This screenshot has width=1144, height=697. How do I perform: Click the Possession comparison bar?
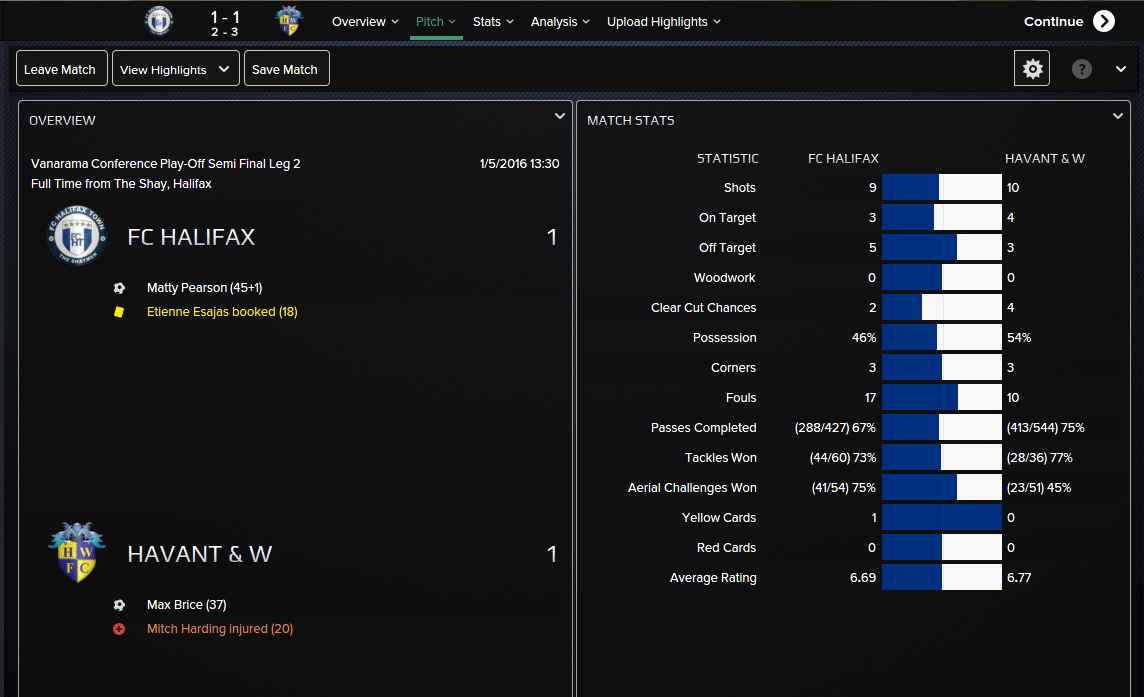click(x=942, y=338)
